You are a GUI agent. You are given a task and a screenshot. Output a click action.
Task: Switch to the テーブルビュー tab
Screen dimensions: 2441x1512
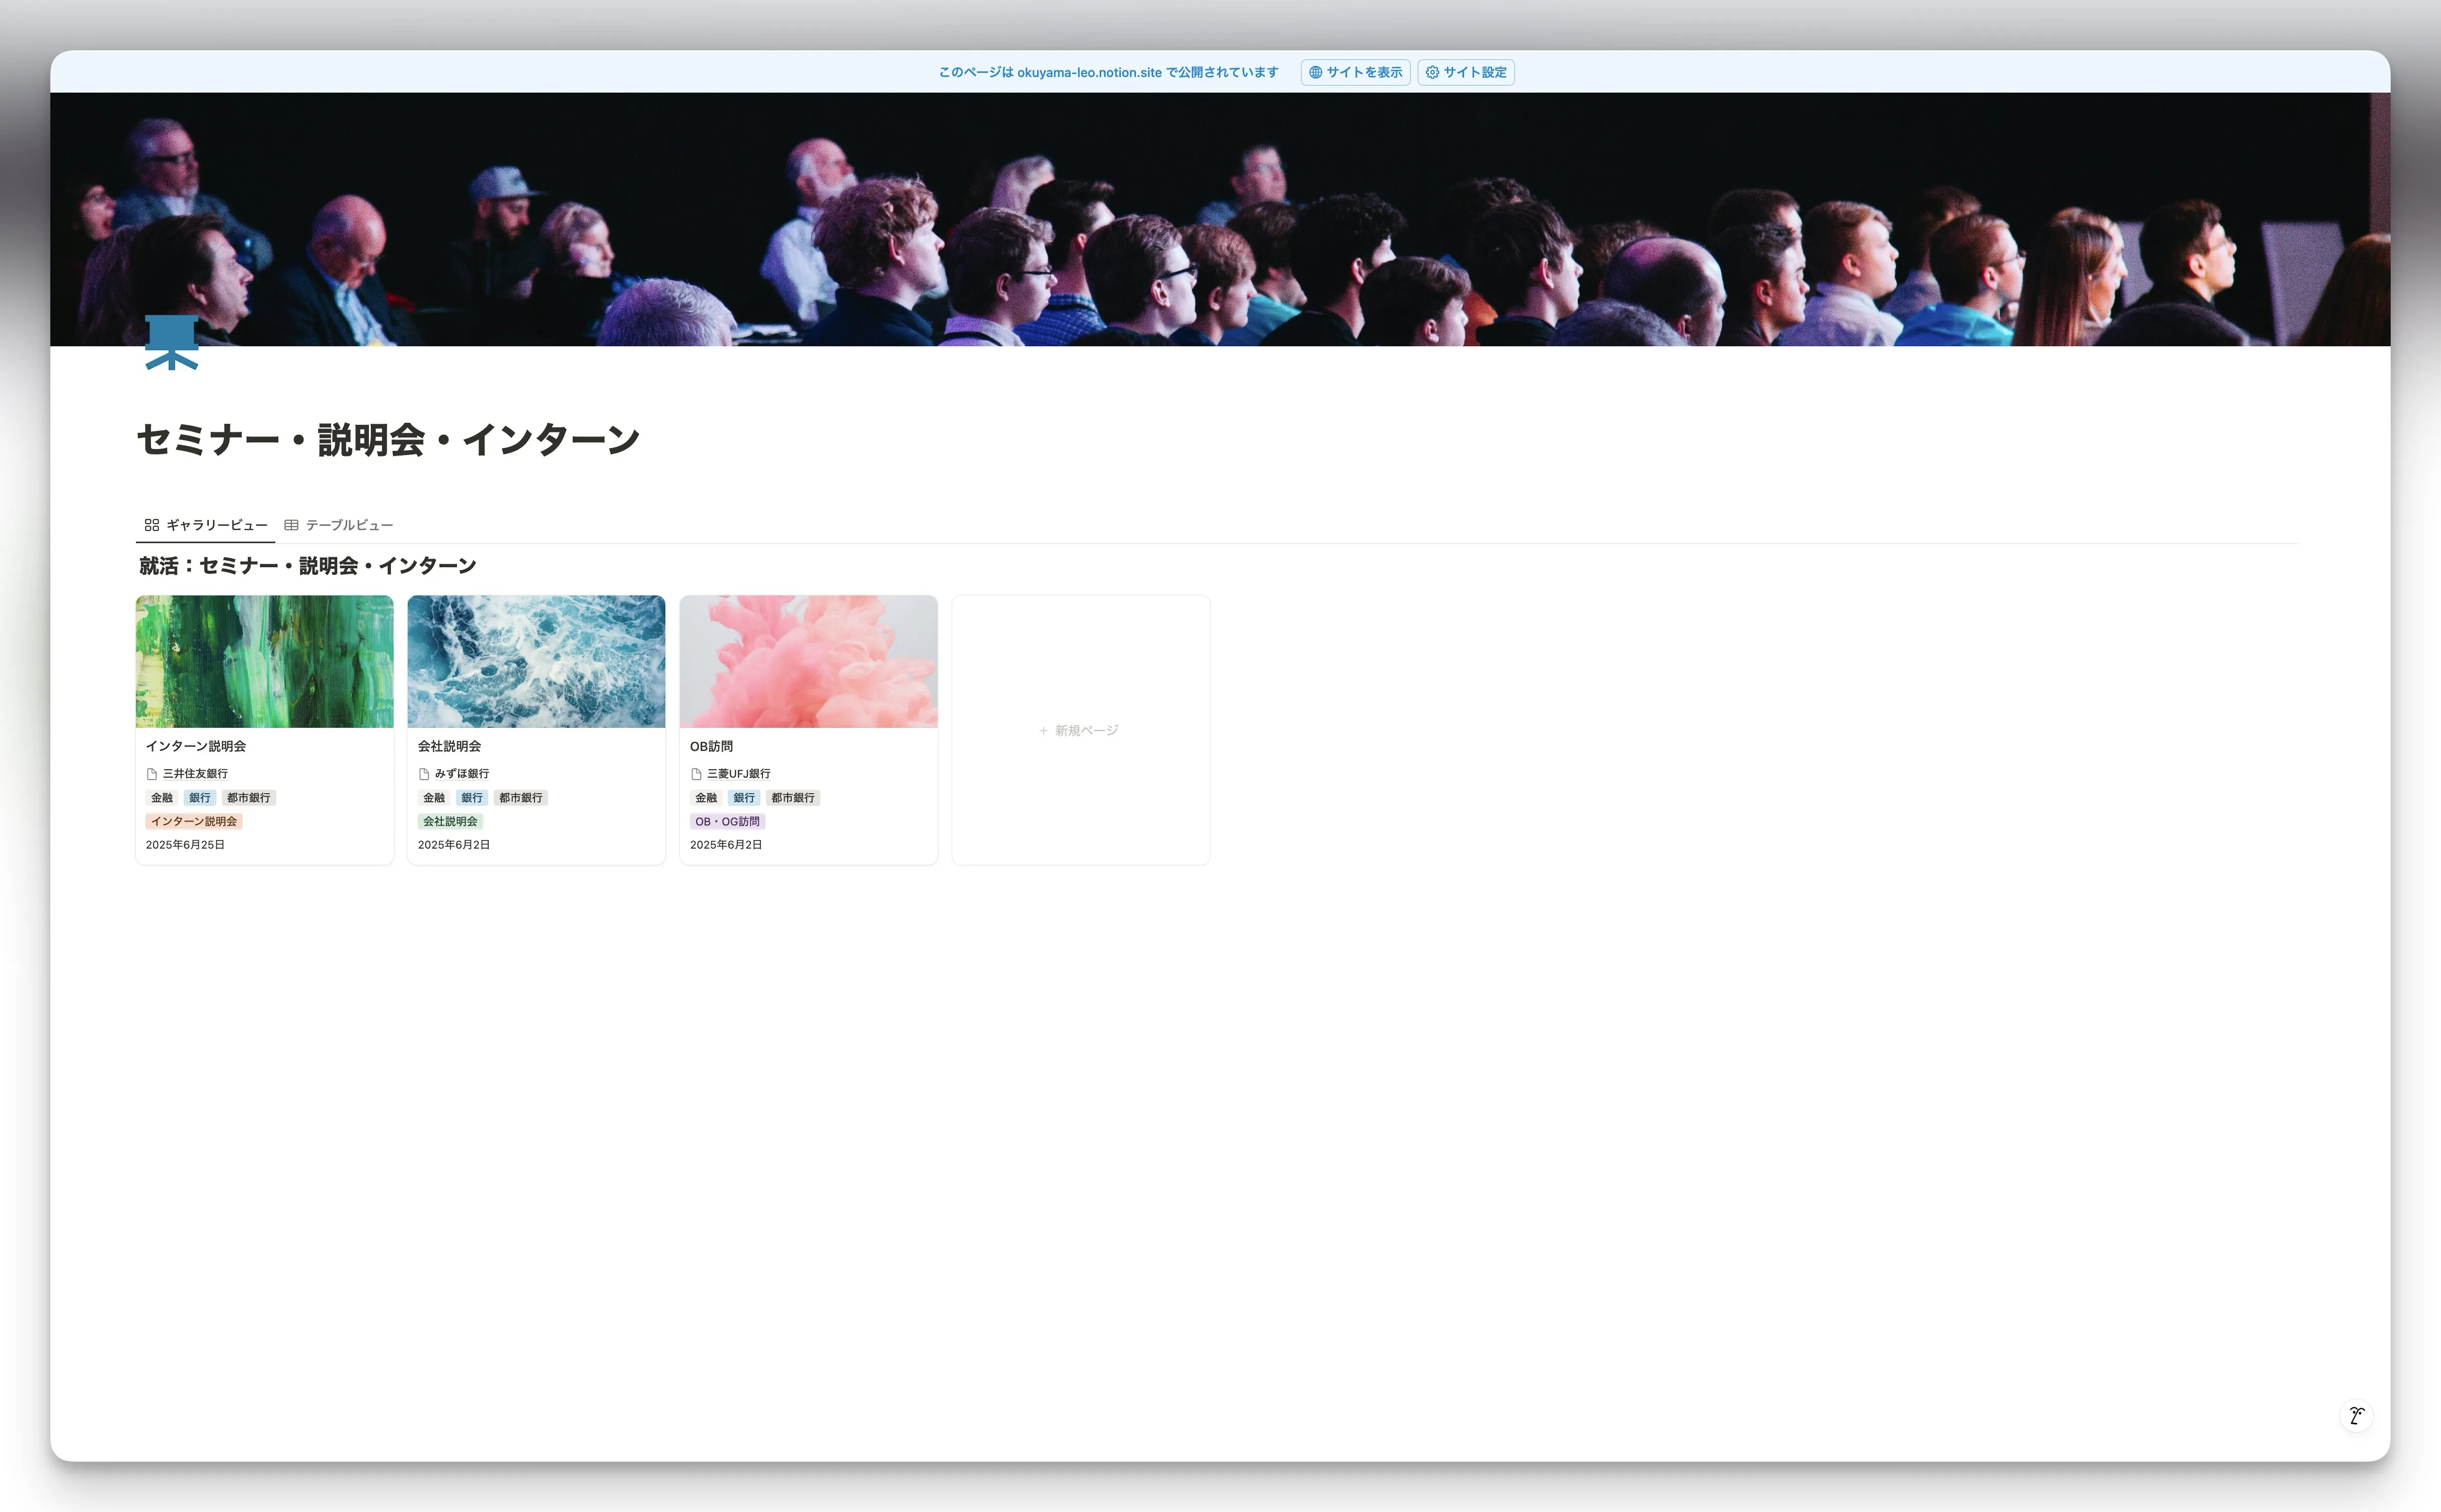pos(348,524)
